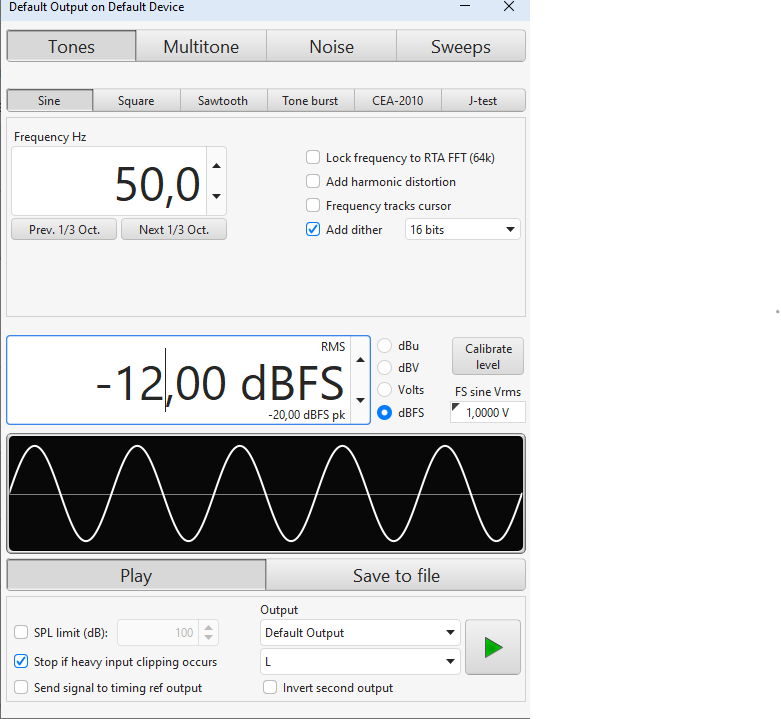Viewport: 781px width, 719px height.
Task: Check Add harmonic distortion option
Action: pyautogui.click(x=314, y=182)
